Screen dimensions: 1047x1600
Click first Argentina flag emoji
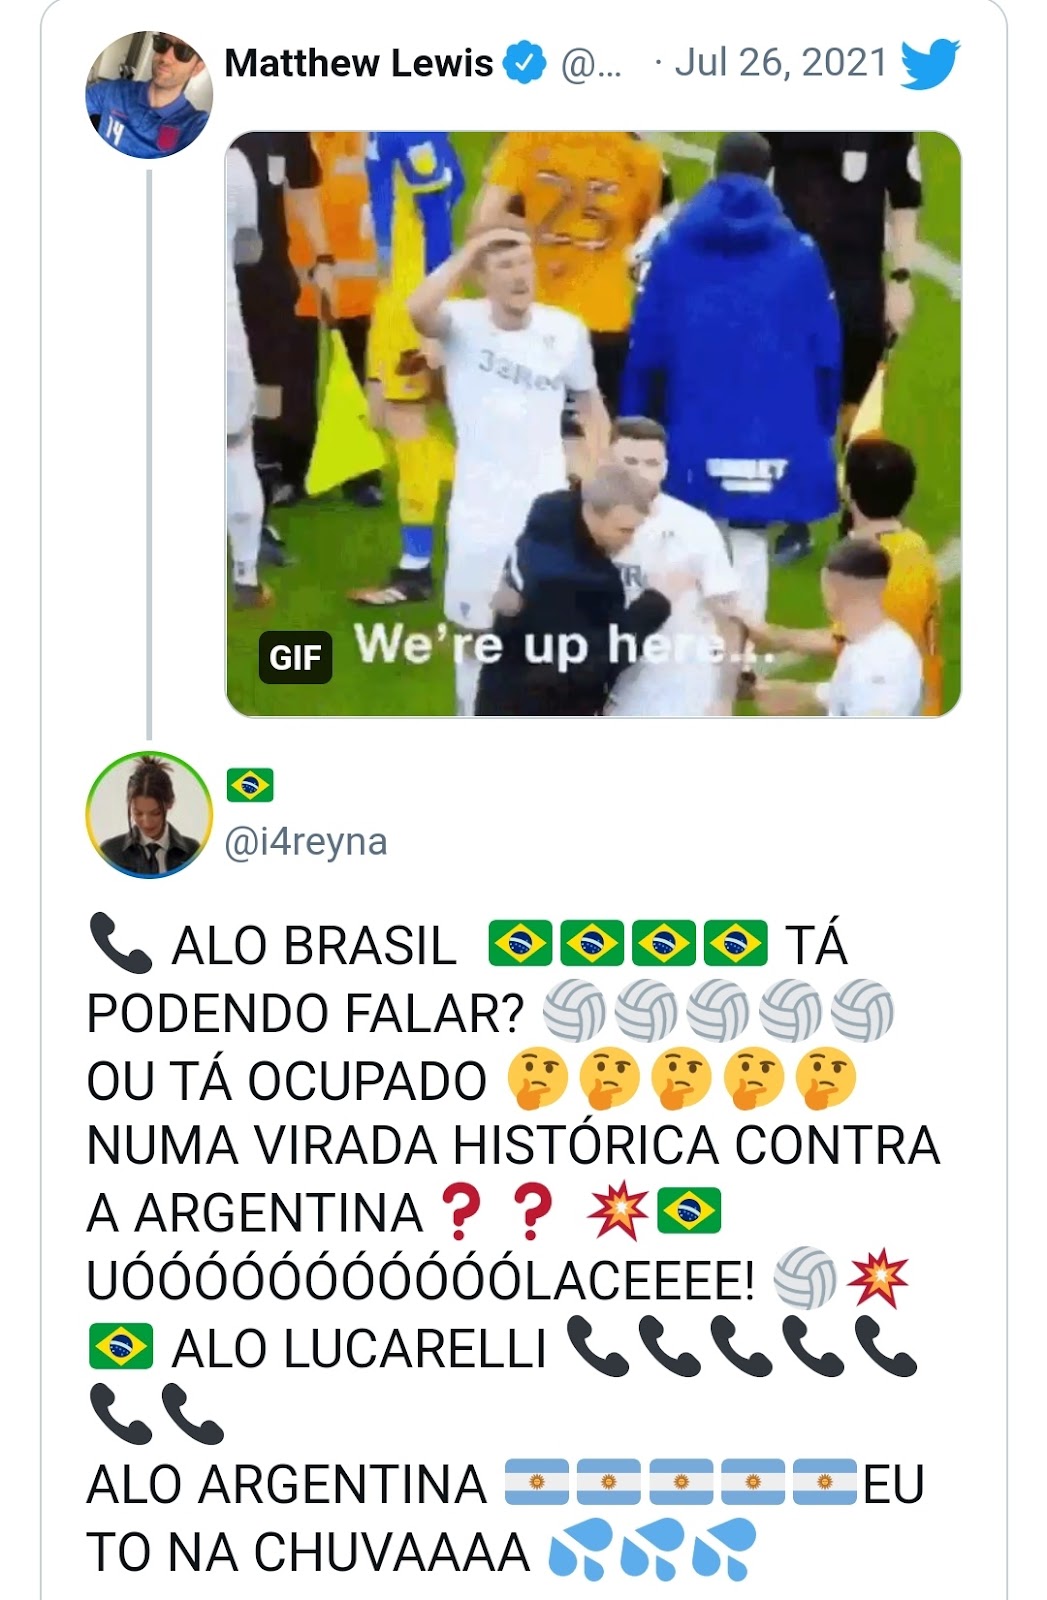click(538, 1482)
